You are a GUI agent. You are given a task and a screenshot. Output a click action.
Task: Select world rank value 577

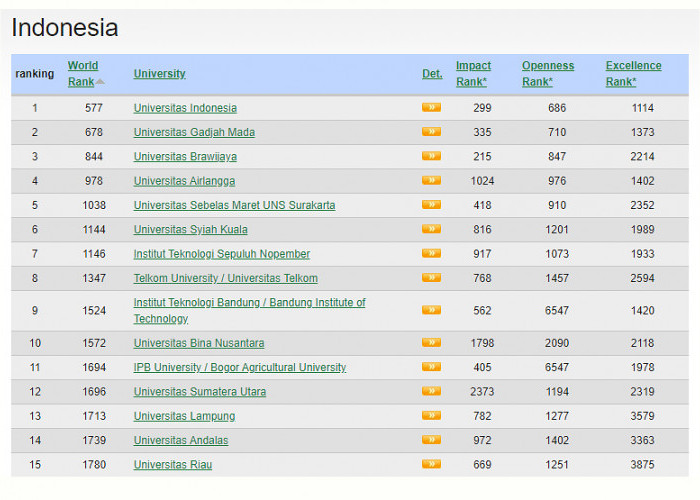94,108
